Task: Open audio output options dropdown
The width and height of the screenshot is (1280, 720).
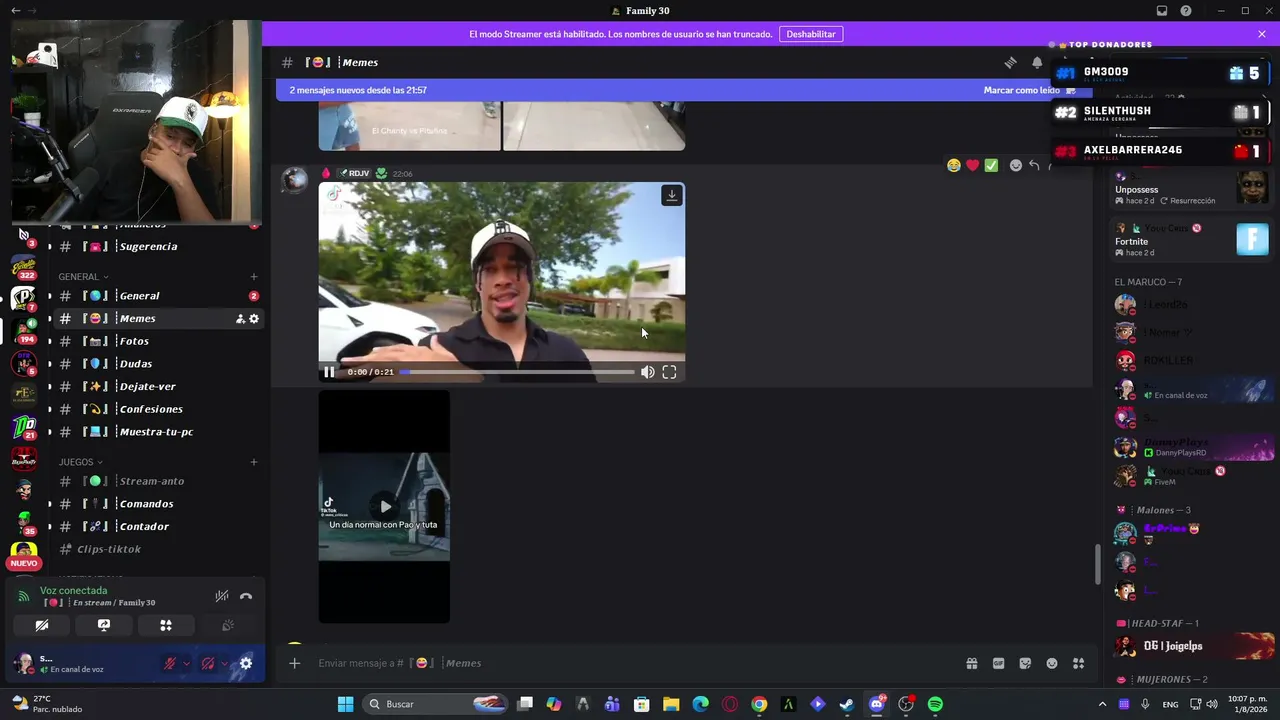Action: click(x=224, y=663)
